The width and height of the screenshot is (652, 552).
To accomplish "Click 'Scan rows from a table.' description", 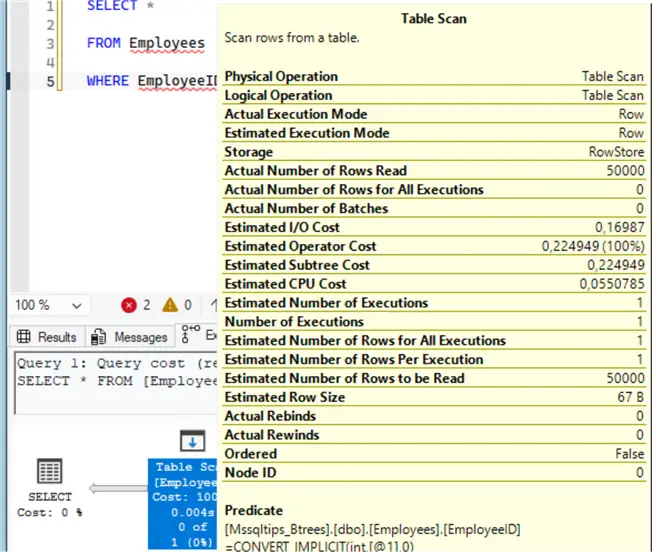I will [x=292, y=38].
